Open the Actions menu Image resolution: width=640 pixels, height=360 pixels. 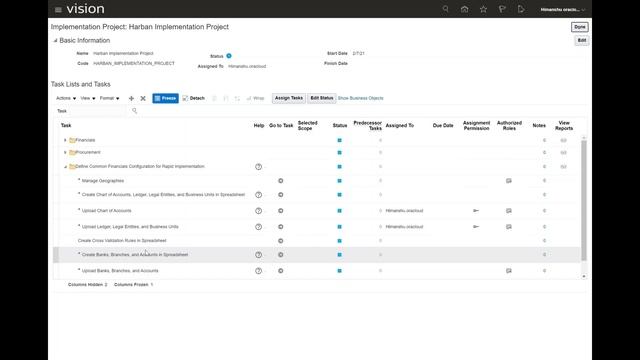[66, 98]
